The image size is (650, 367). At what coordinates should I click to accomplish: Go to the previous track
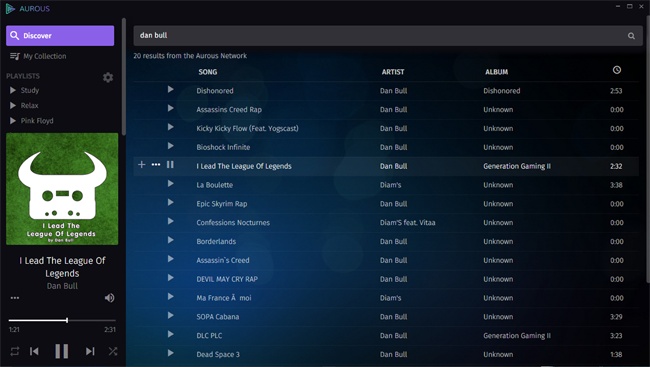click(34, 351)
